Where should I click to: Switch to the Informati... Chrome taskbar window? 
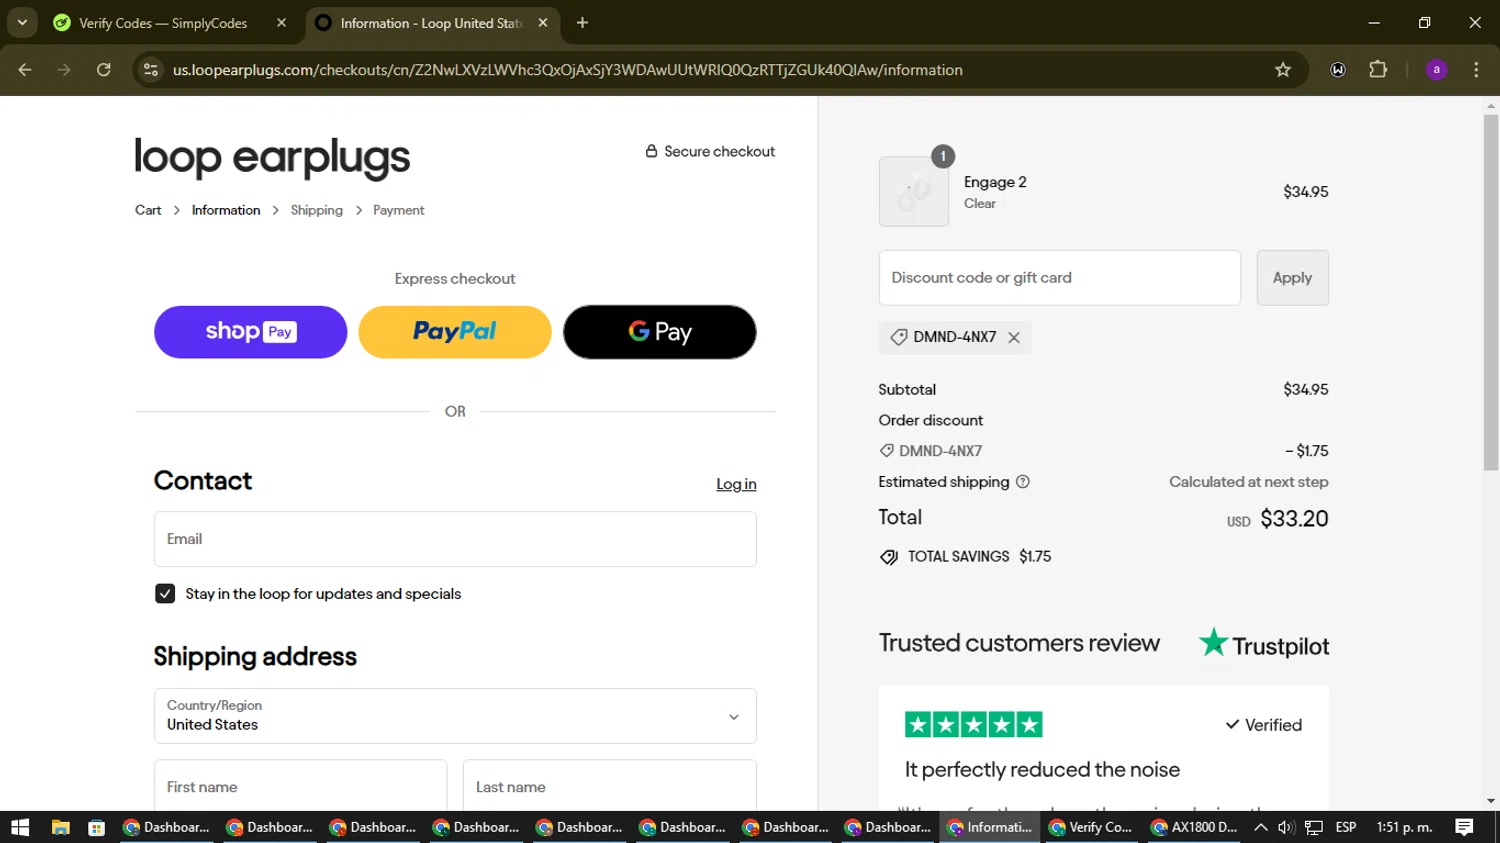click(990, 827)
